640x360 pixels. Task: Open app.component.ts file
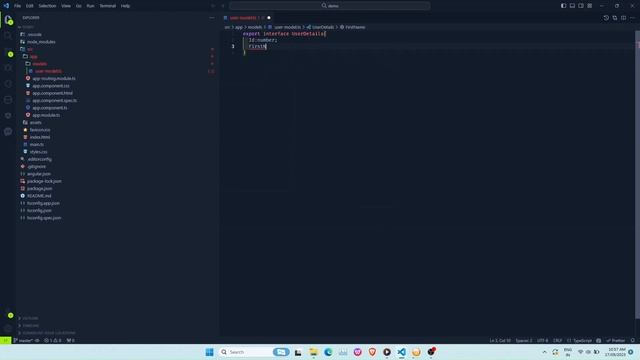click(x=50, y=108)
